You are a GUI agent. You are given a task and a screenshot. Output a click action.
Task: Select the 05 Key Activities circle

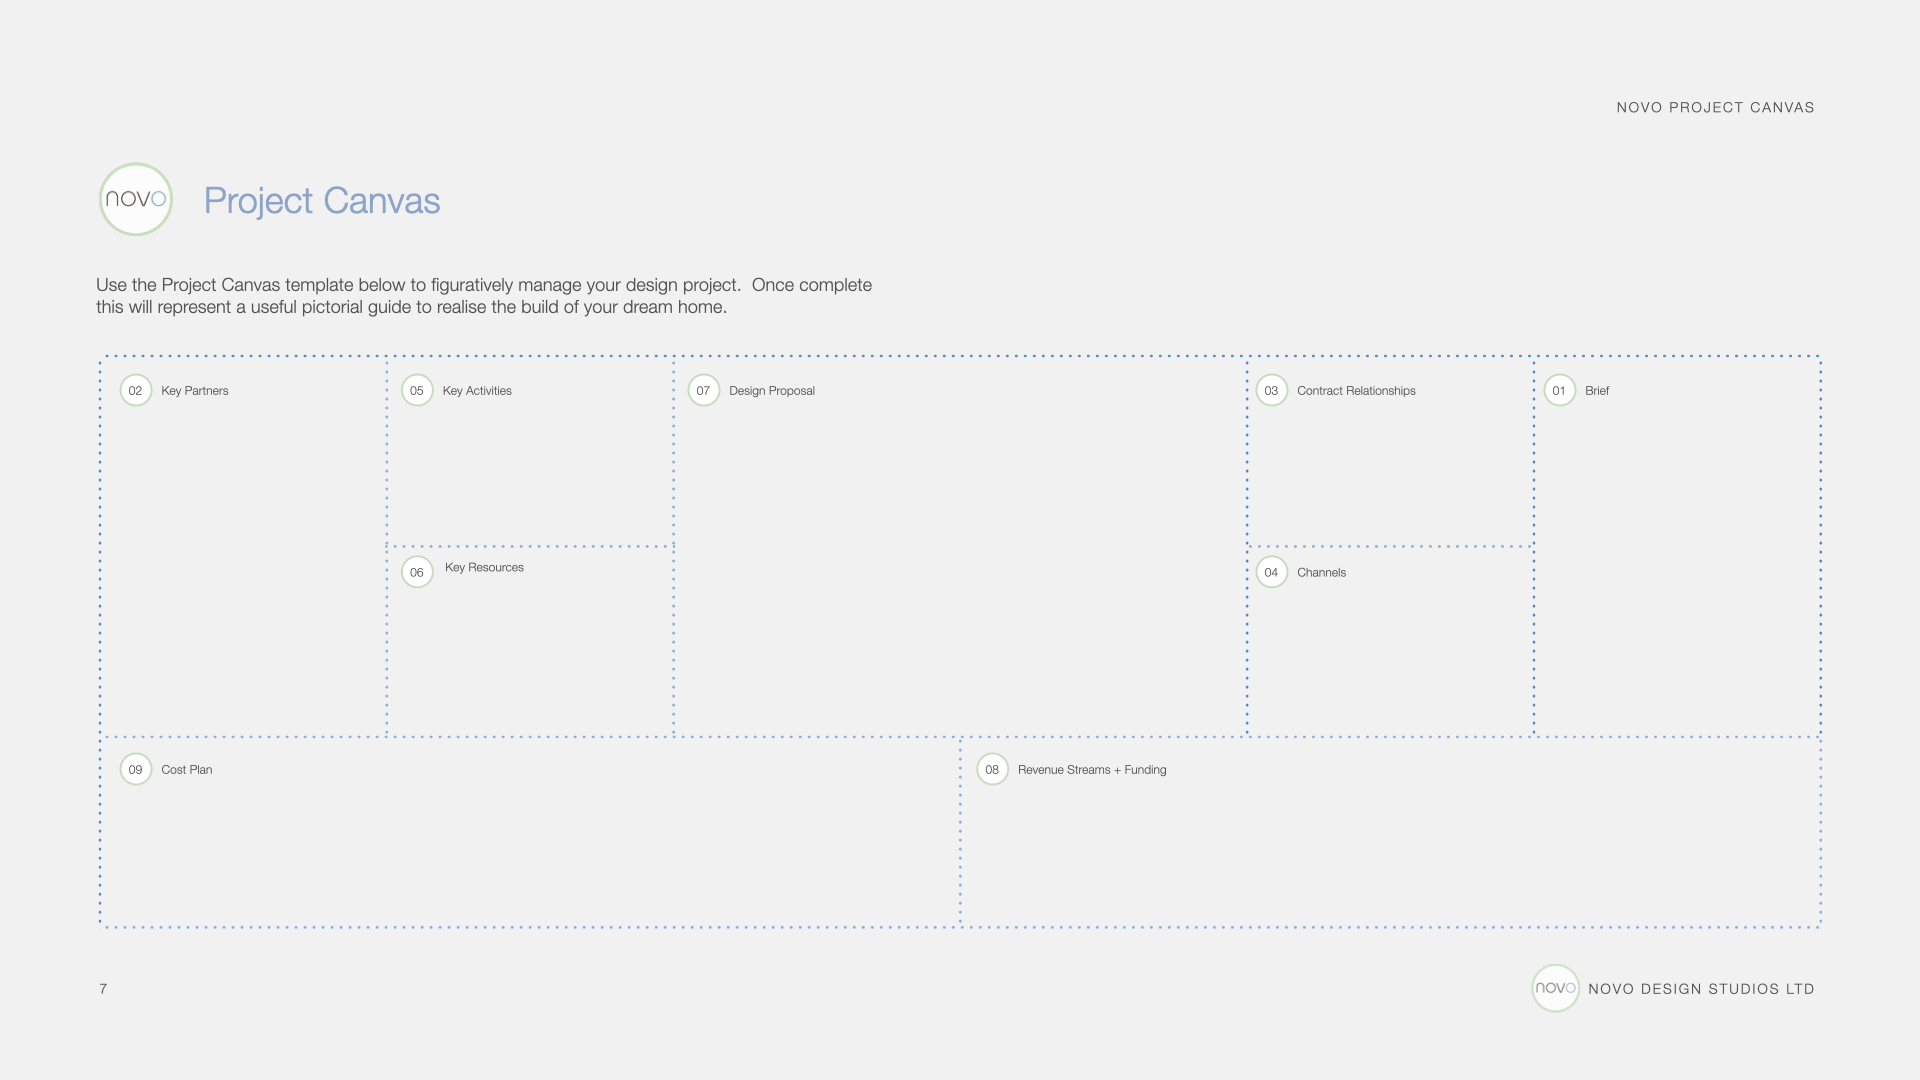[417, 391]
